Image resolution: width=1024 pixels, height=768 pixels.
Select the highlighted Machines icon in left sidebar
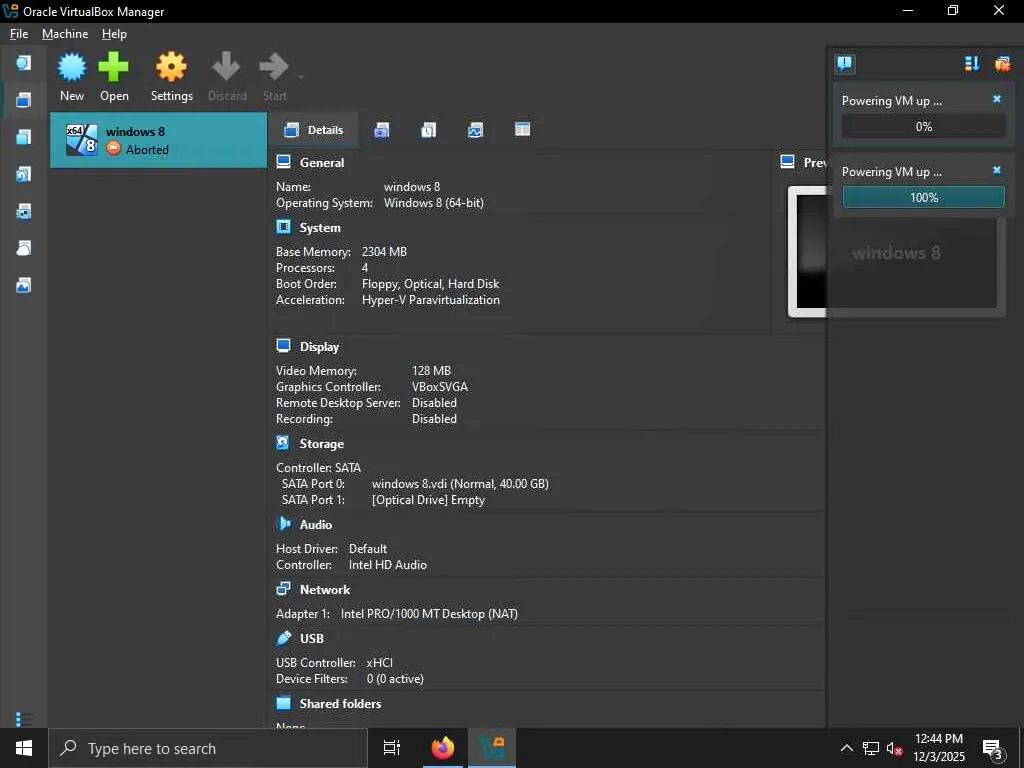click(24, 100)
